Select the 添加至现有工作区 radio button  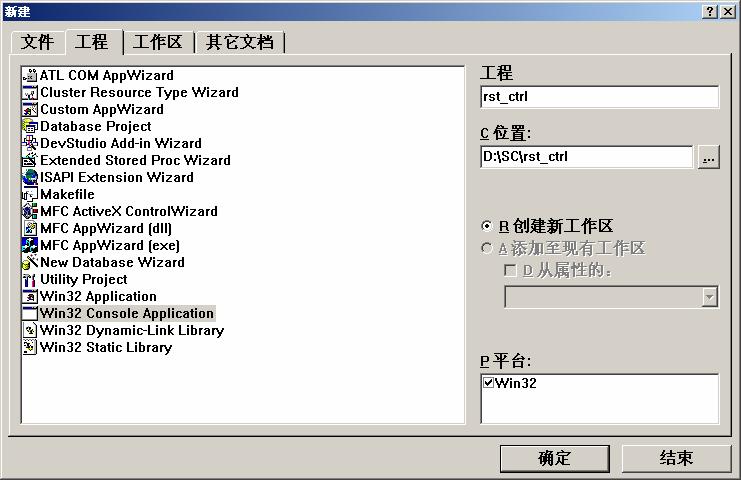pos(486,248)
